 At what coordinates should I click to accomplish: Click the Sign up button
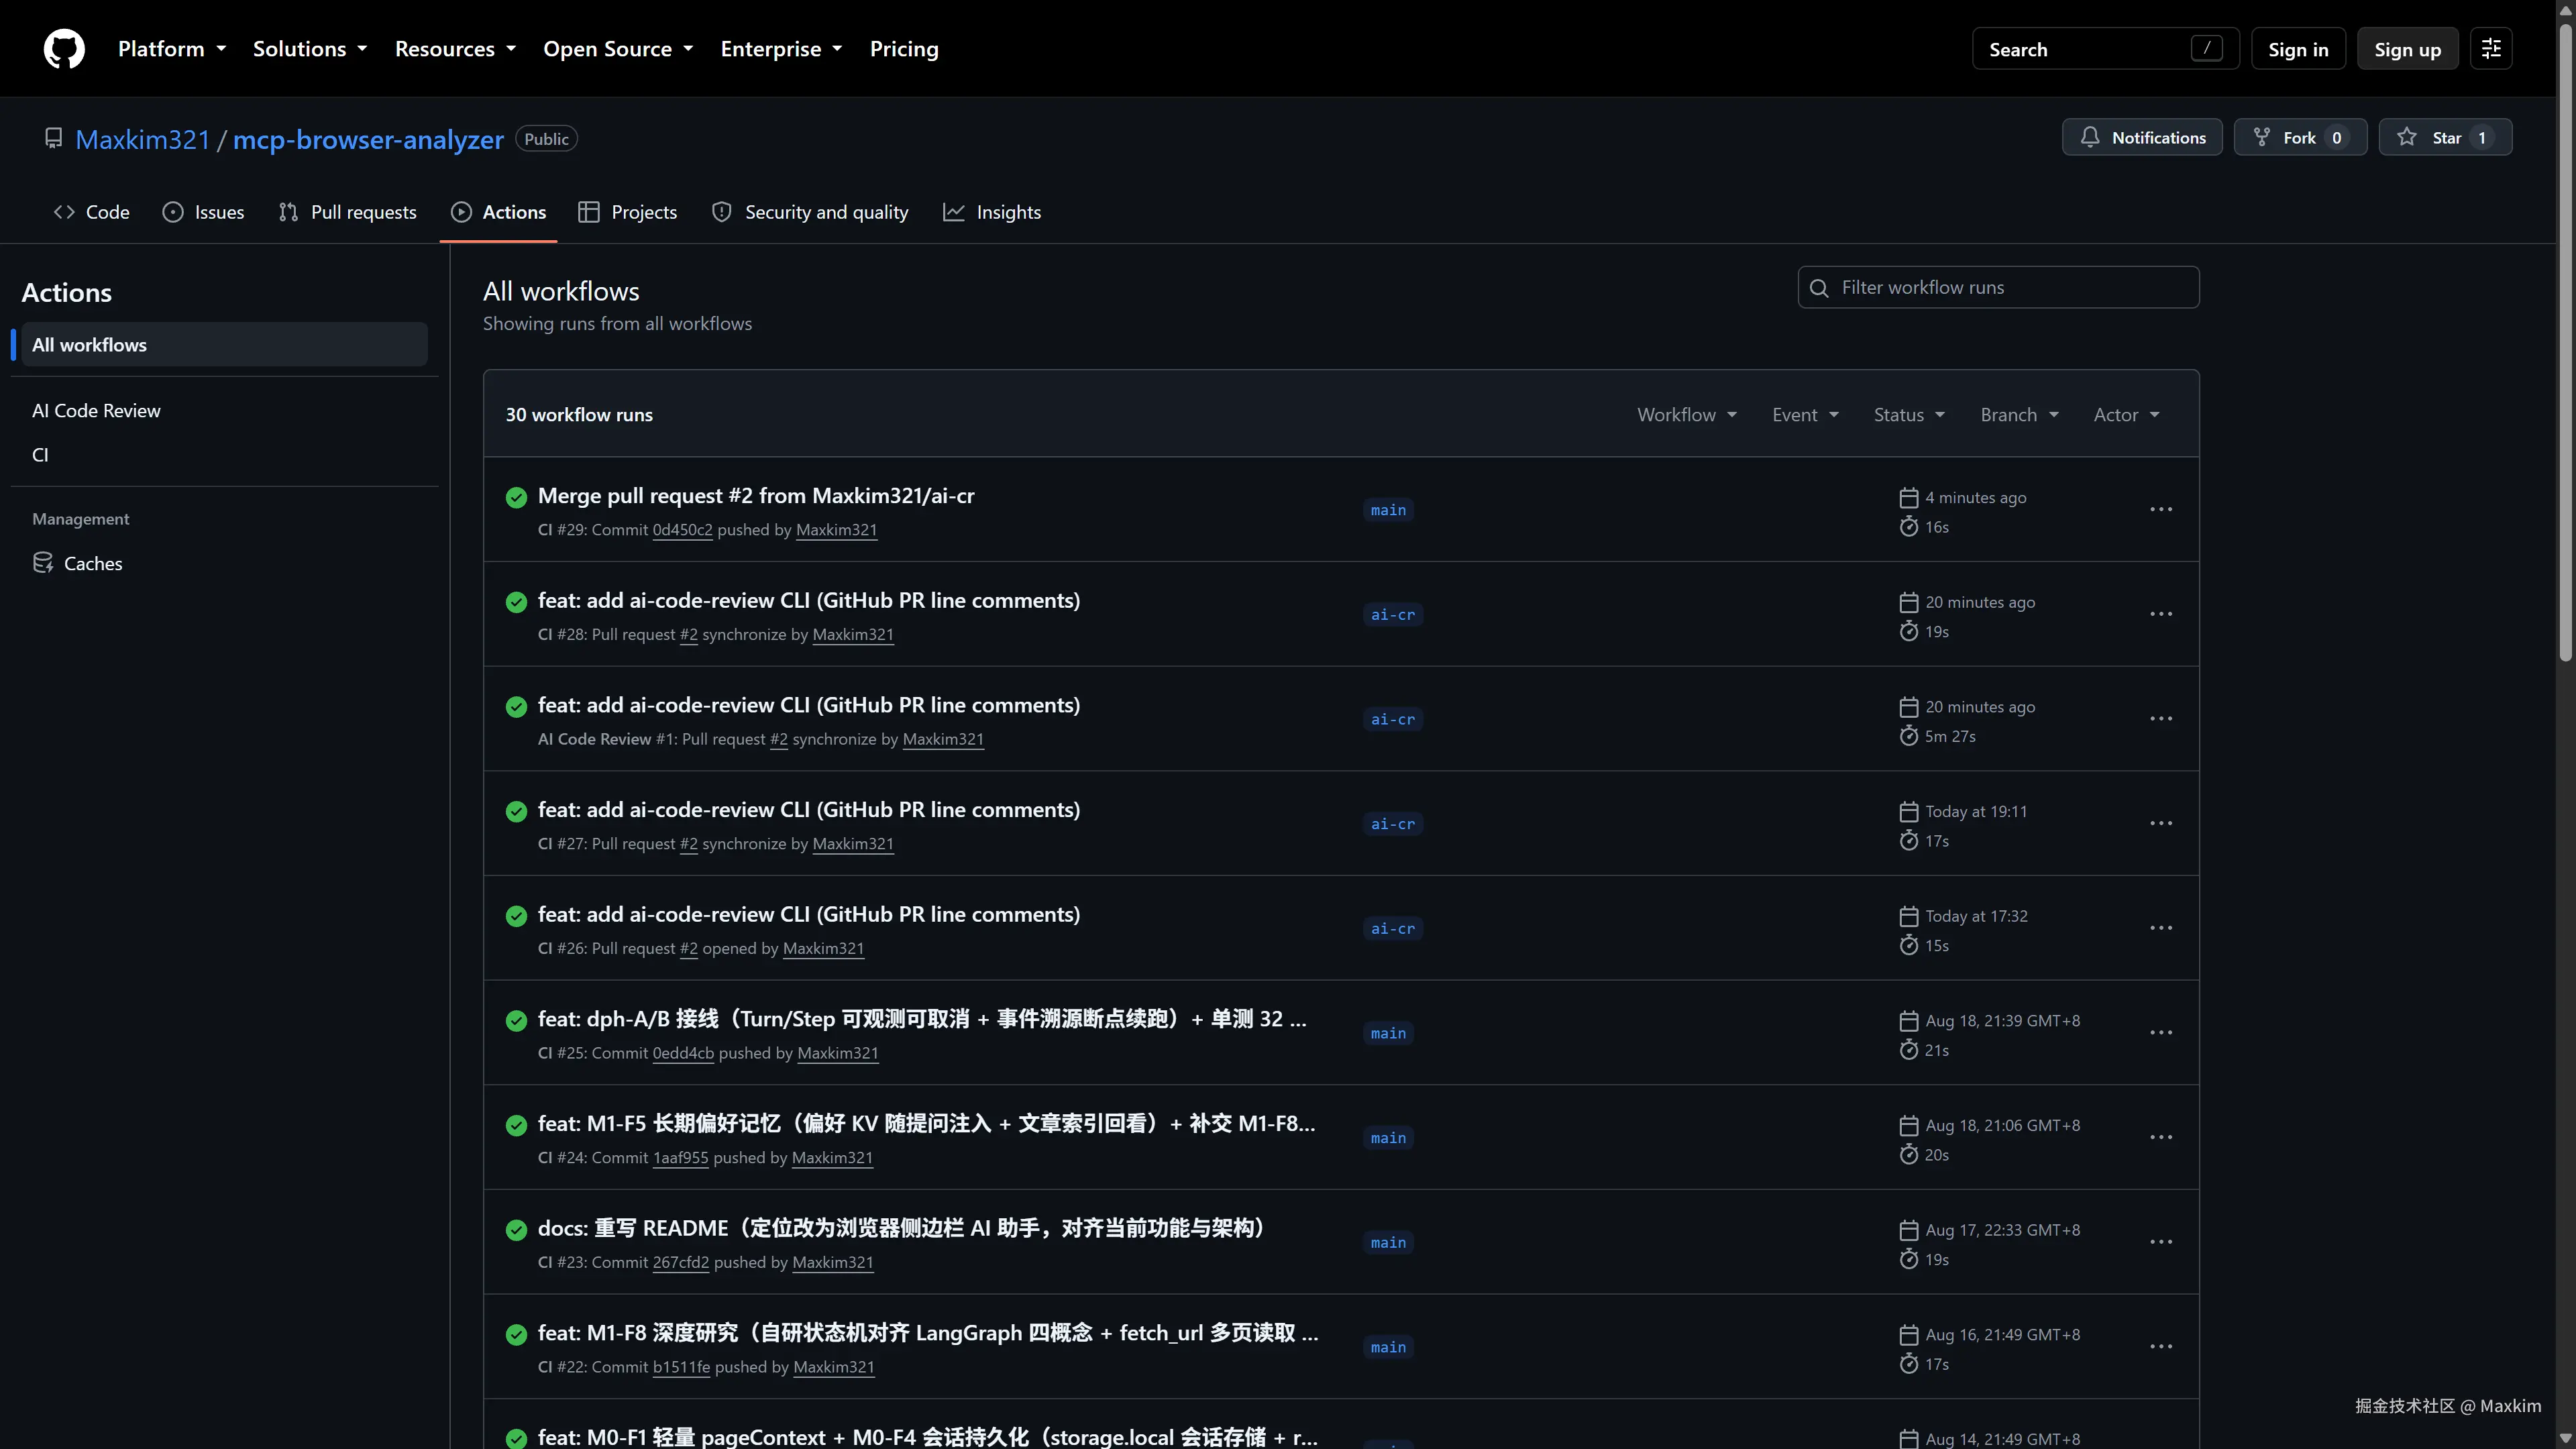2408,49
